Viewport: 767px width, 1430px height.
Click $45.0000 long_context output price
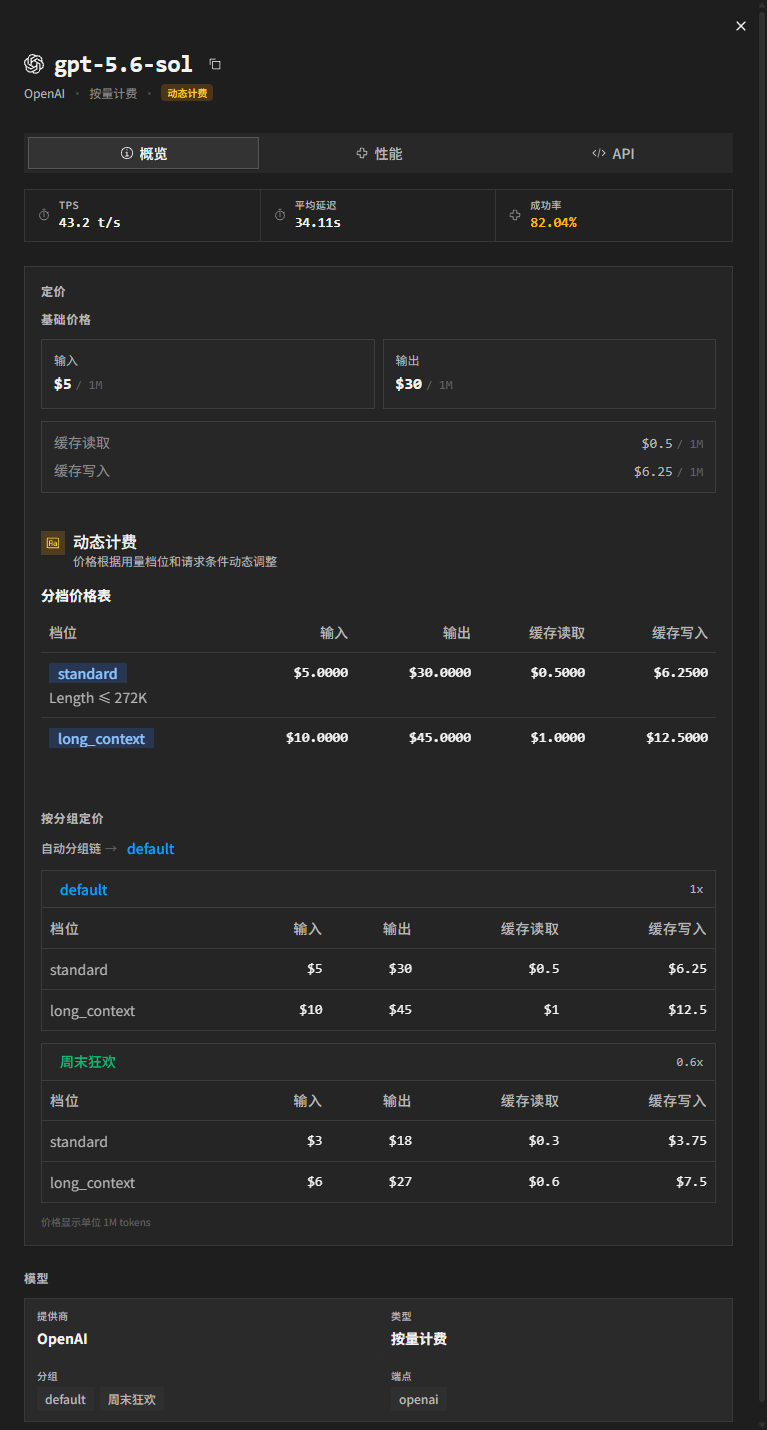pyautogui.click(x=440, y=738)
